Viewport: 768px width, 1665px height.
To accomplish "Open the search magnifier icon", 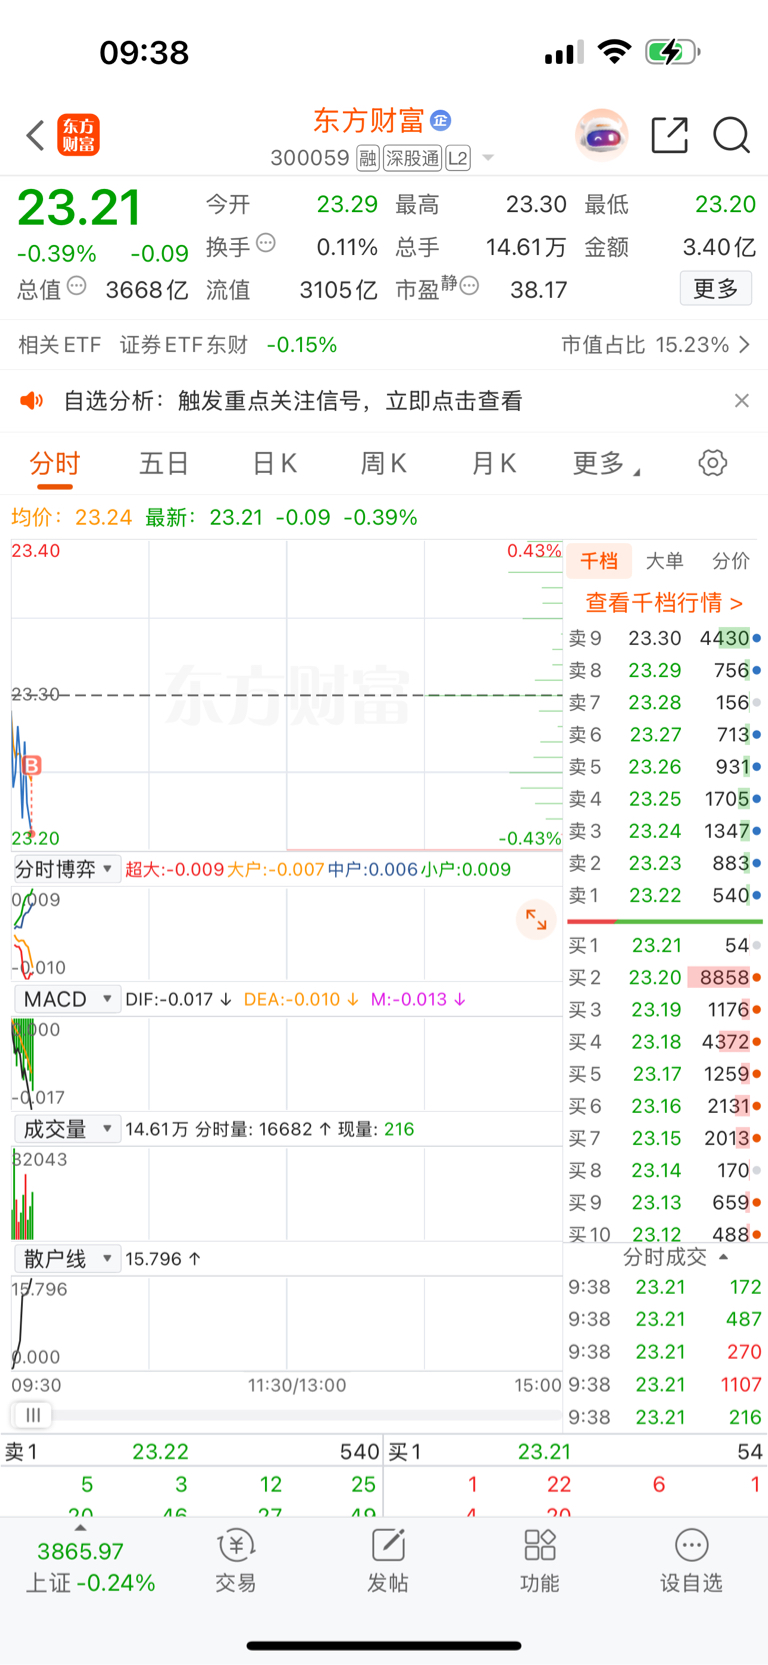I will [731, 134].
